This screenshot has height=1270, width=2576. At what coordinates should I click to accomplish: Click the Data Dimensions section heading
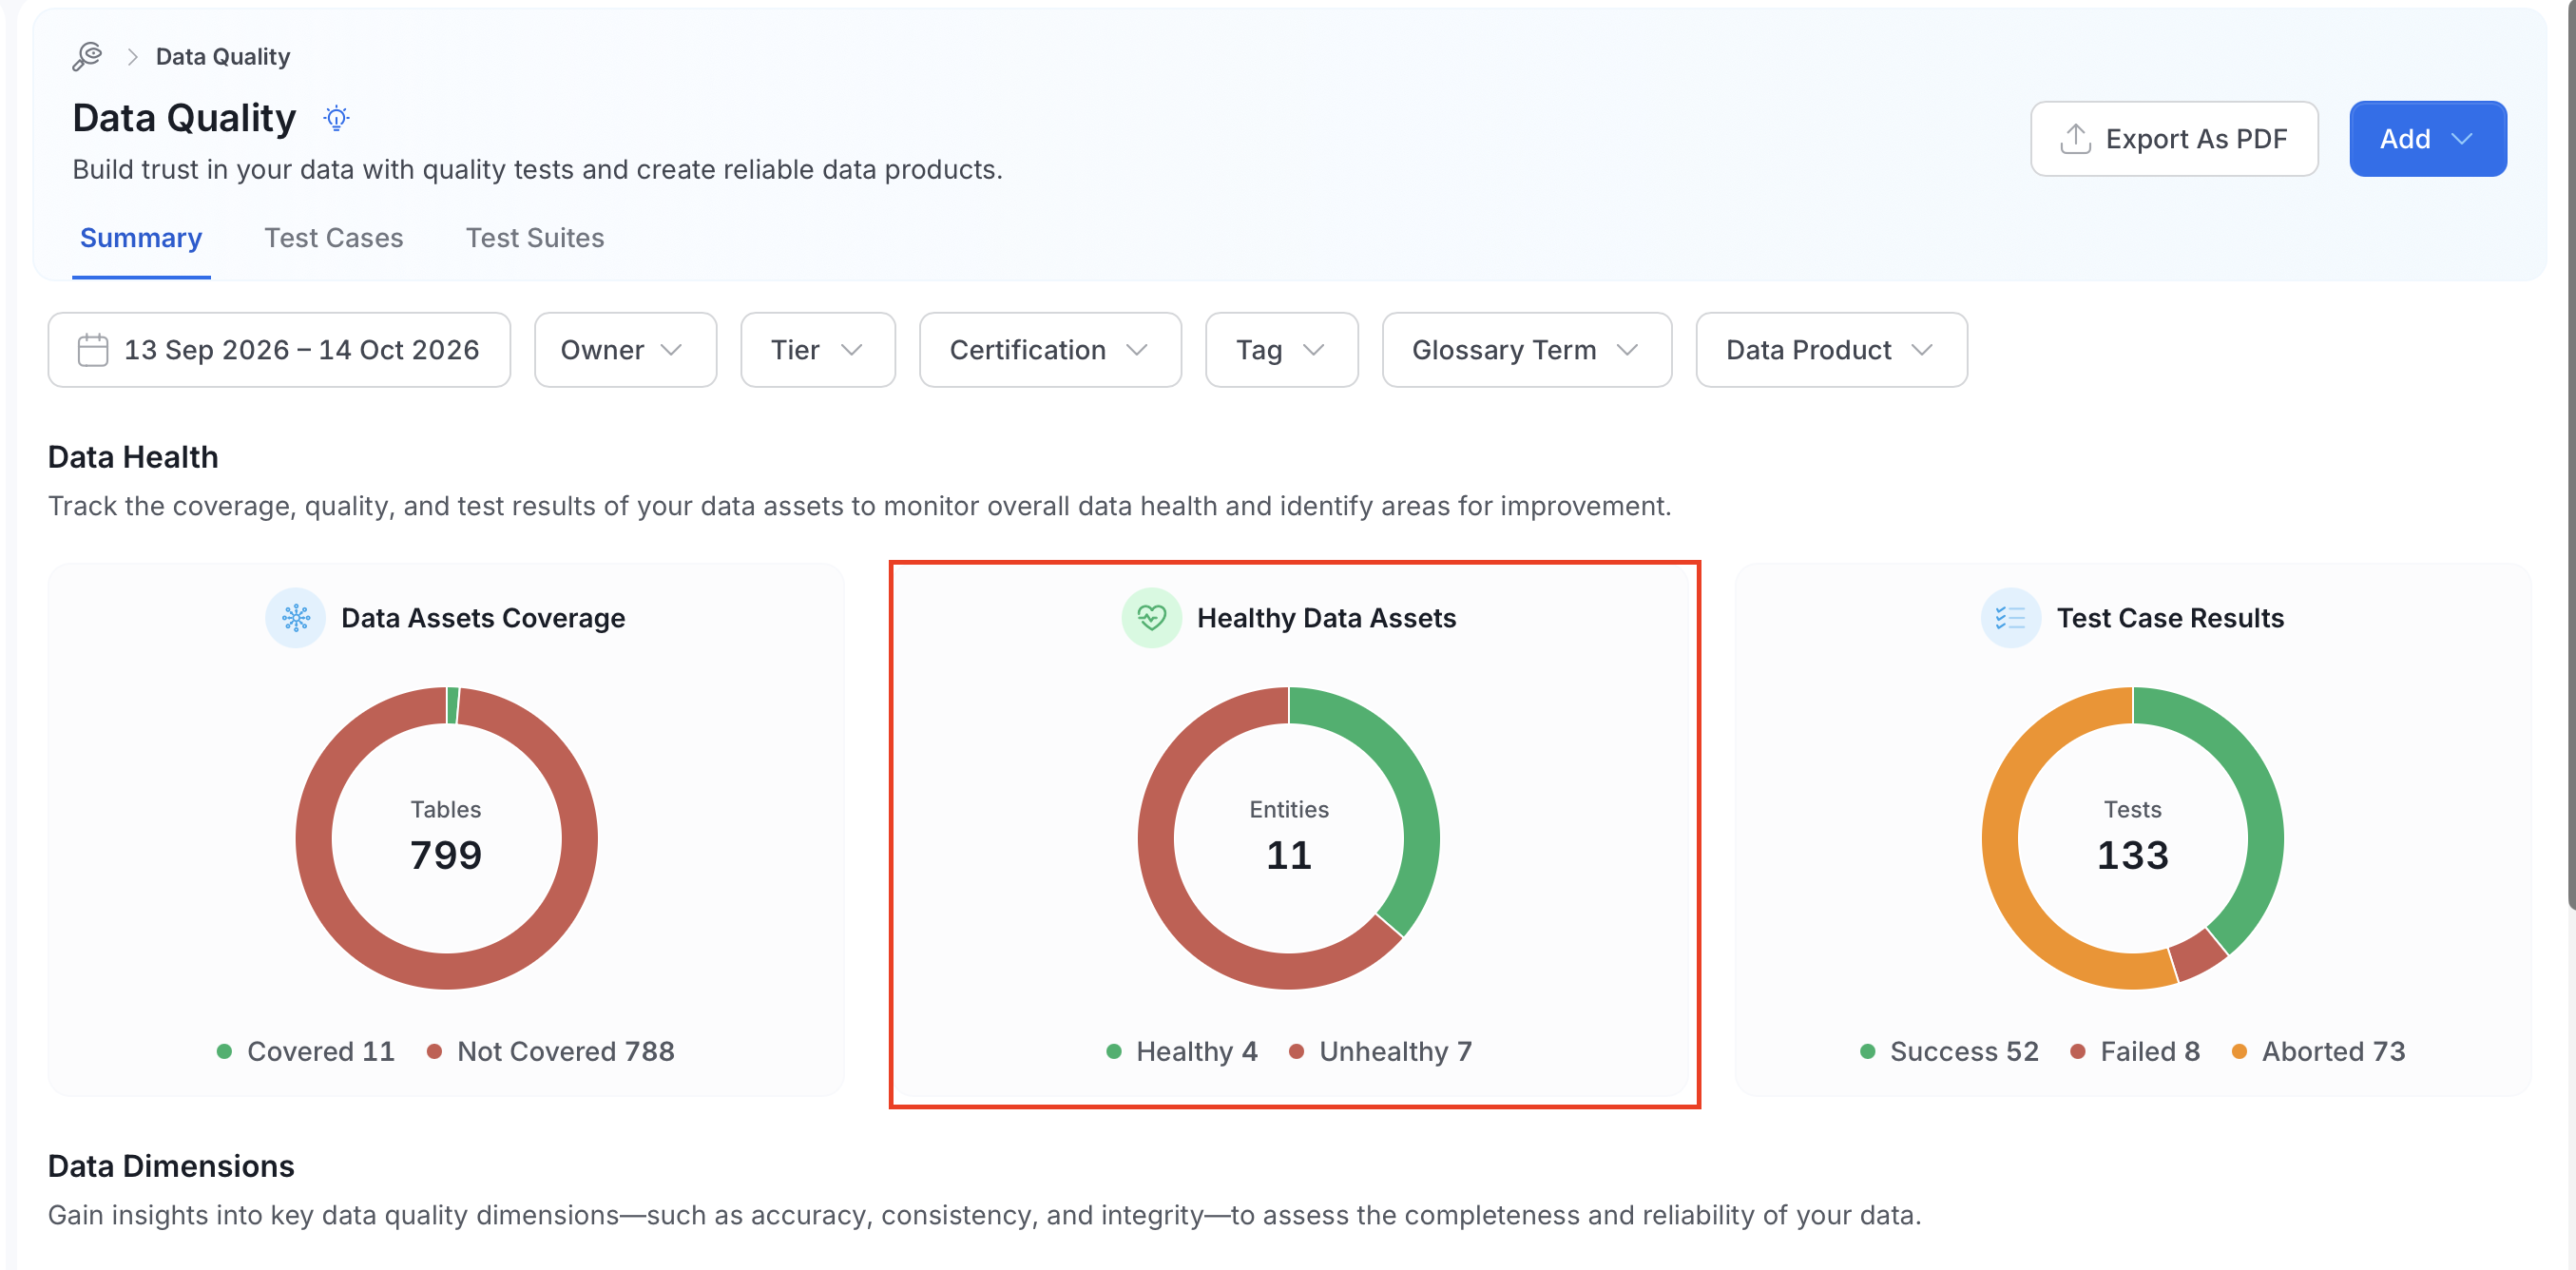click(x=171, y=1166)
